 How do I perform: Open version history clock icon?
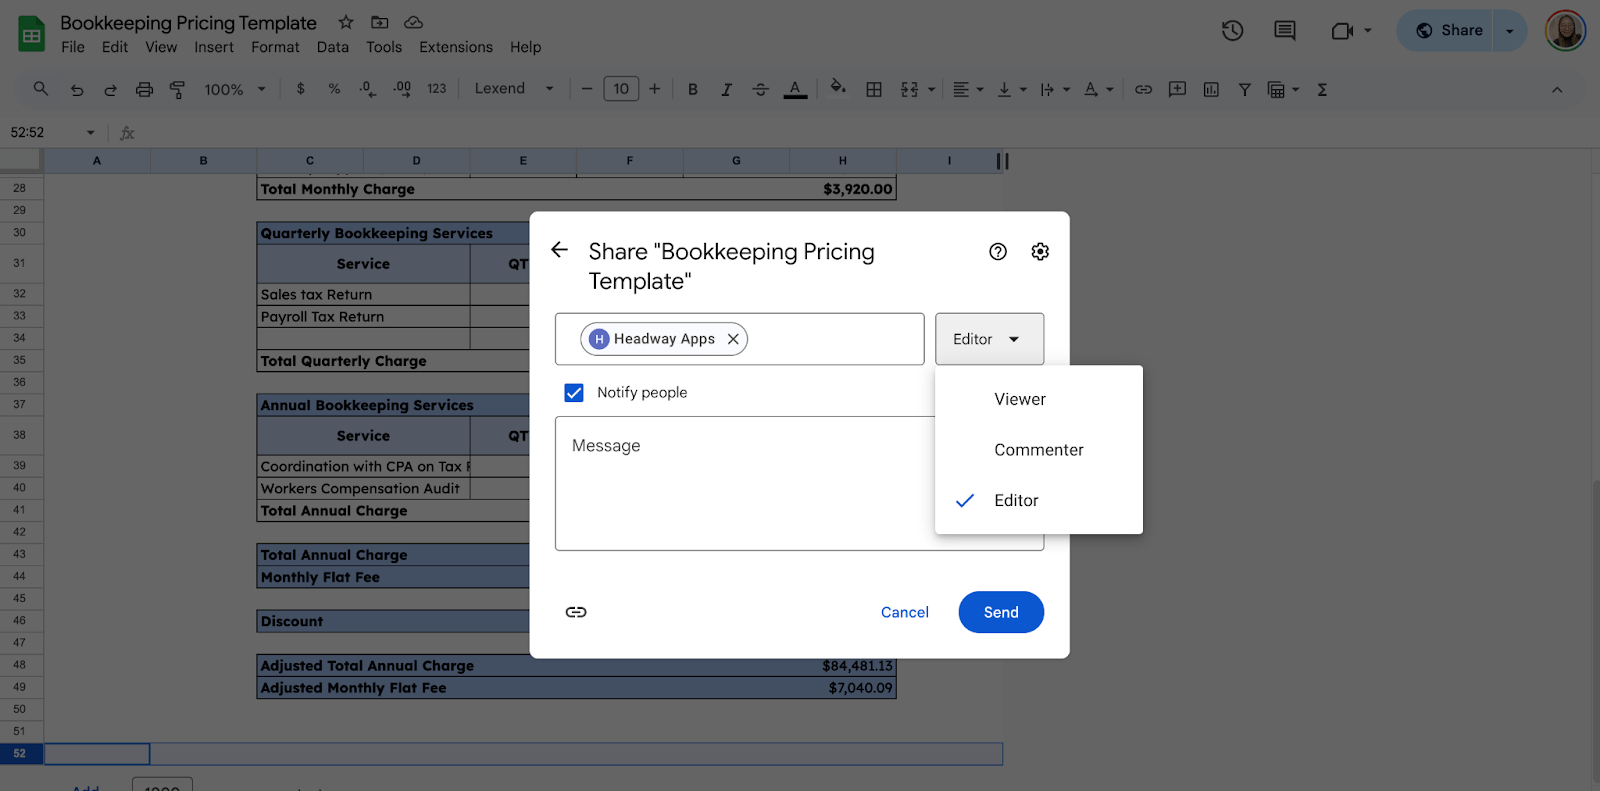tap(1232, 31)
